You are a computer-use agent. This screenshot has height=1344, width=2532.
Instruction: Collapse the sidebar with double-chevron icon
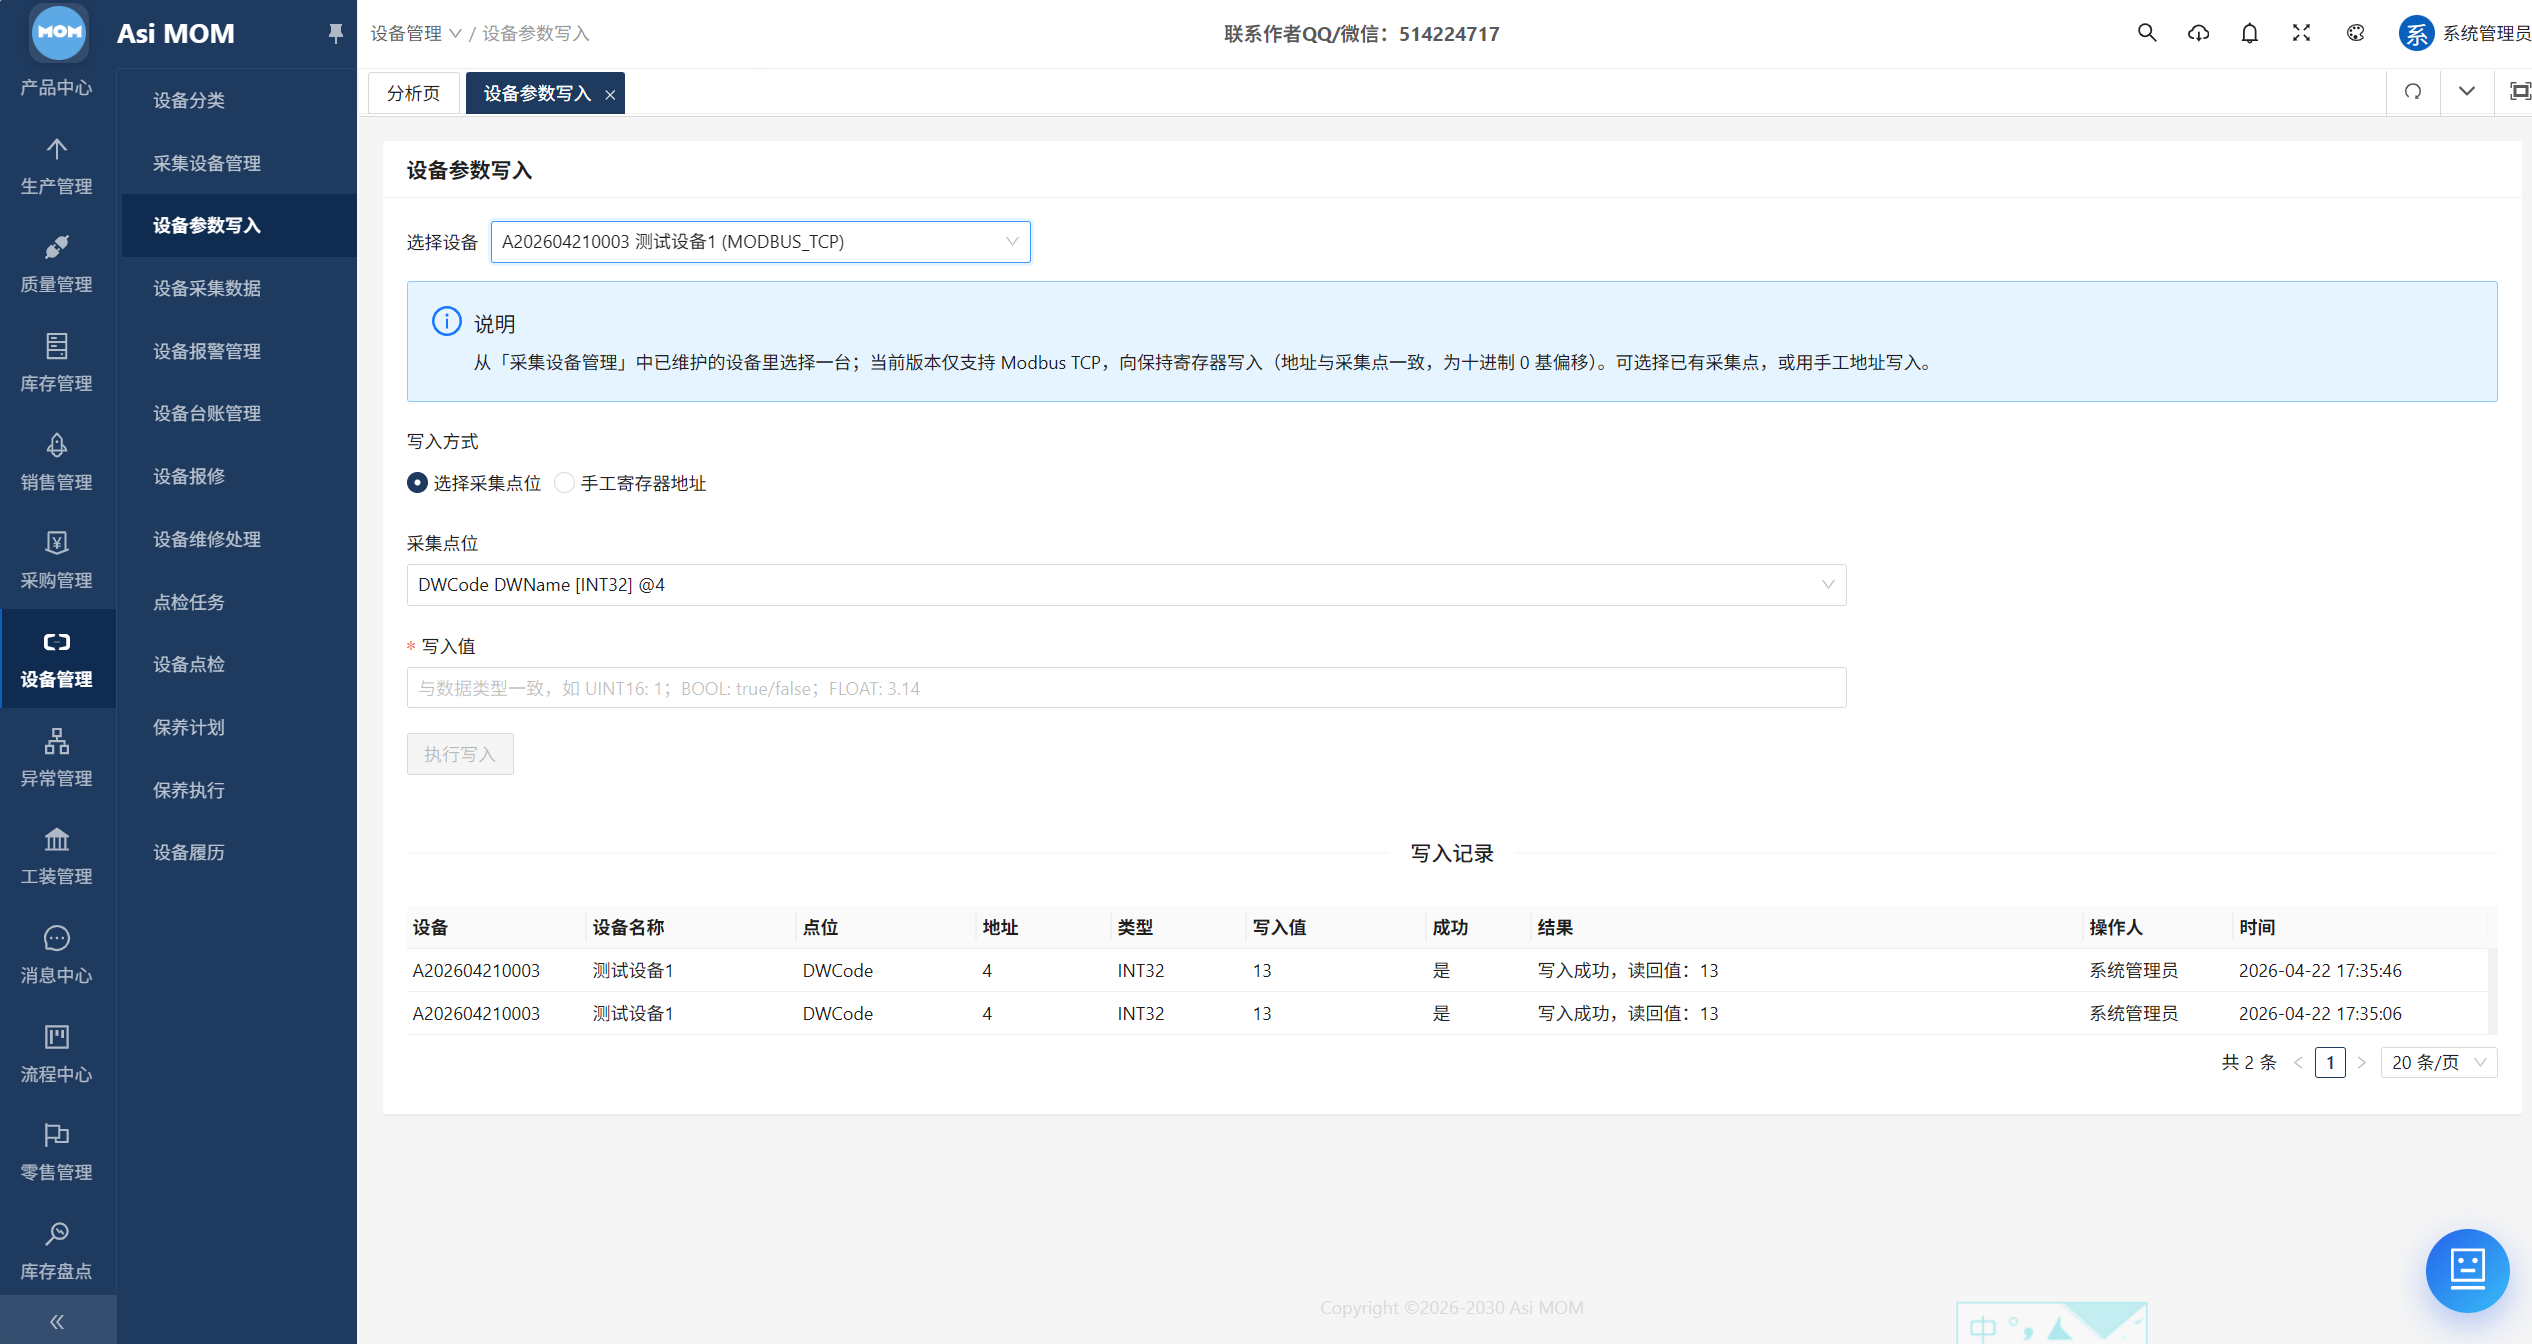[x=57, y=1322]
